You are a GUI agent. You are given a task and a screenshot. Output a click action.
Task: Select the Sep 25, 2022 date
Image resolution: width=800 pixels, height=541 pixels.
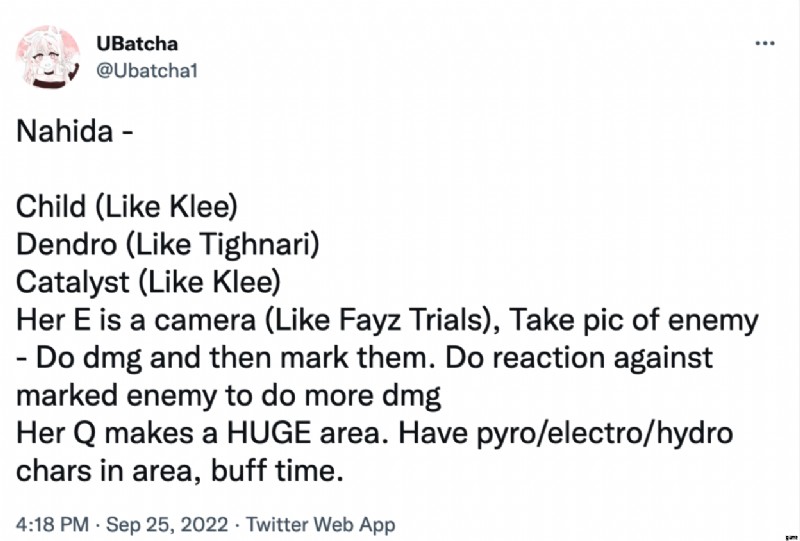(167, 524)
